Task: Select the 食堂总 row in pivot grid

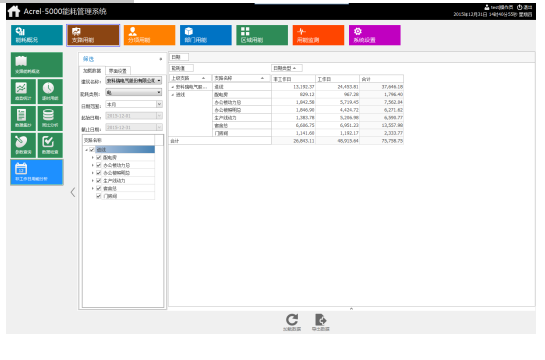Action: coord(242,125)
